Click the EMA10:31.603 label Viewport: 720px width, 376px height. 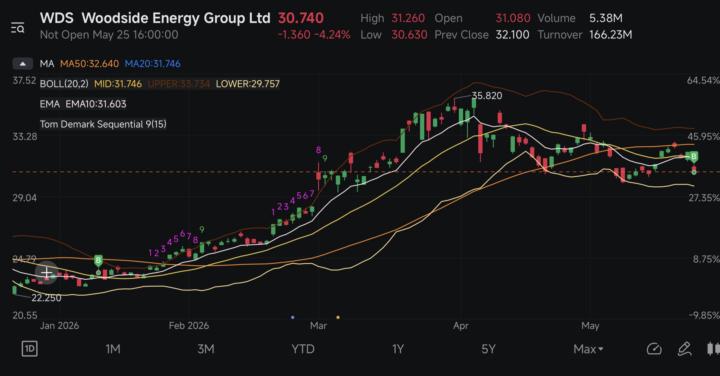pos(96,104)
